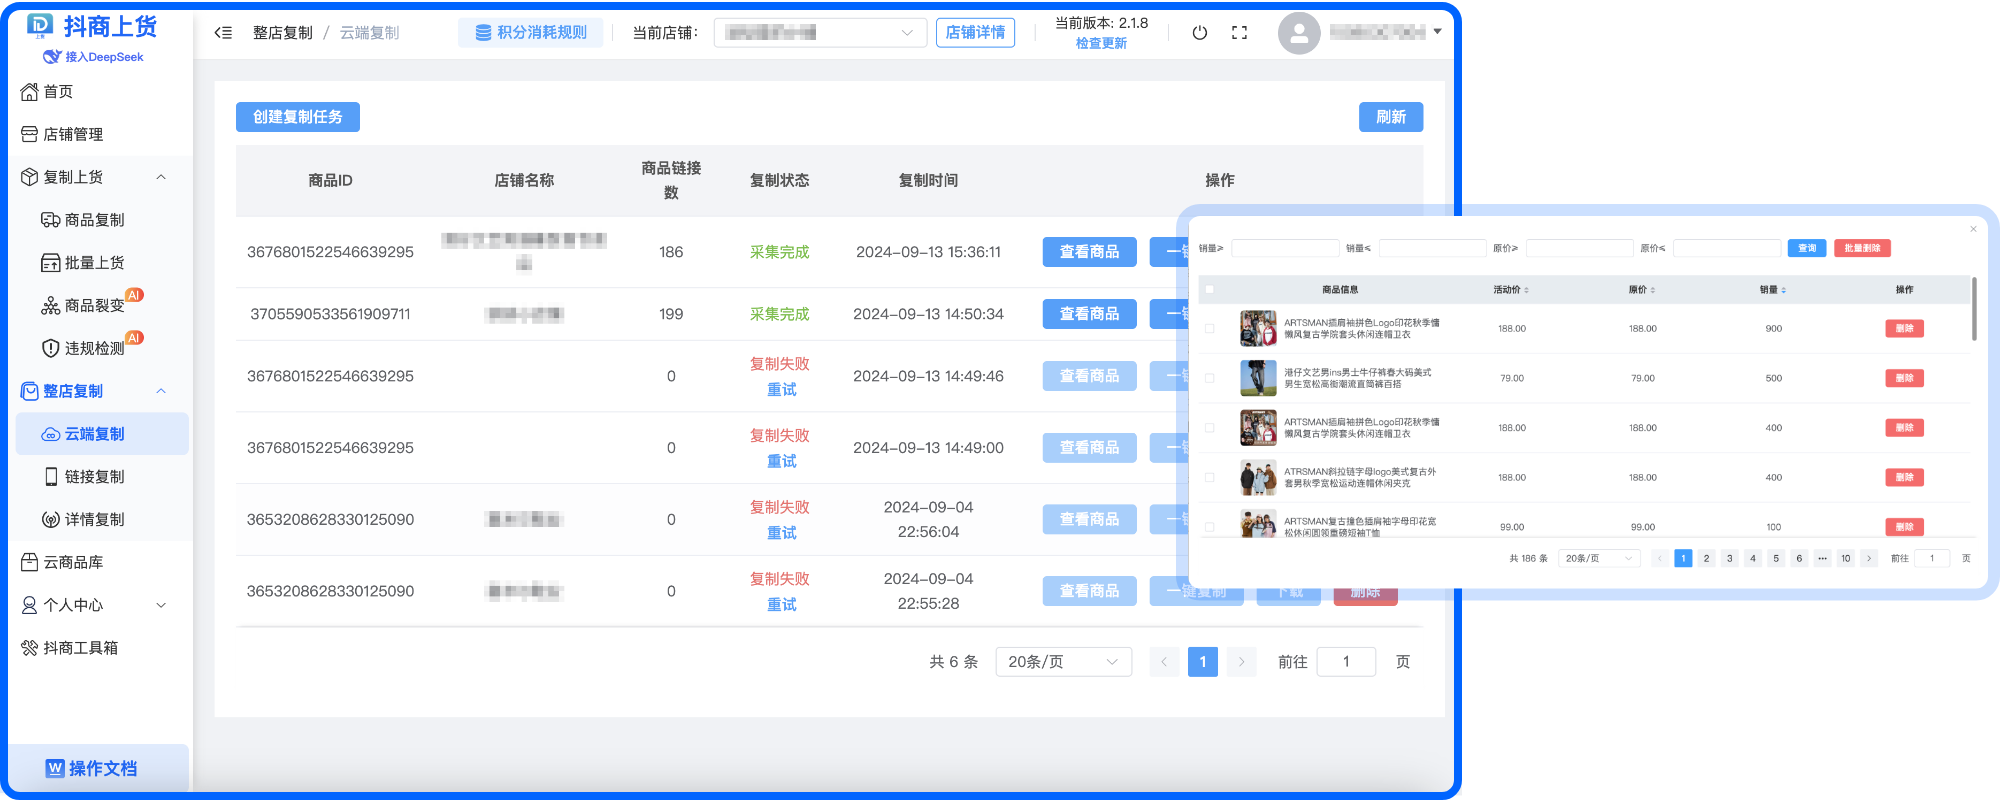Tick checkbox for the 79.00 jeans product

tap(1209, 378)
